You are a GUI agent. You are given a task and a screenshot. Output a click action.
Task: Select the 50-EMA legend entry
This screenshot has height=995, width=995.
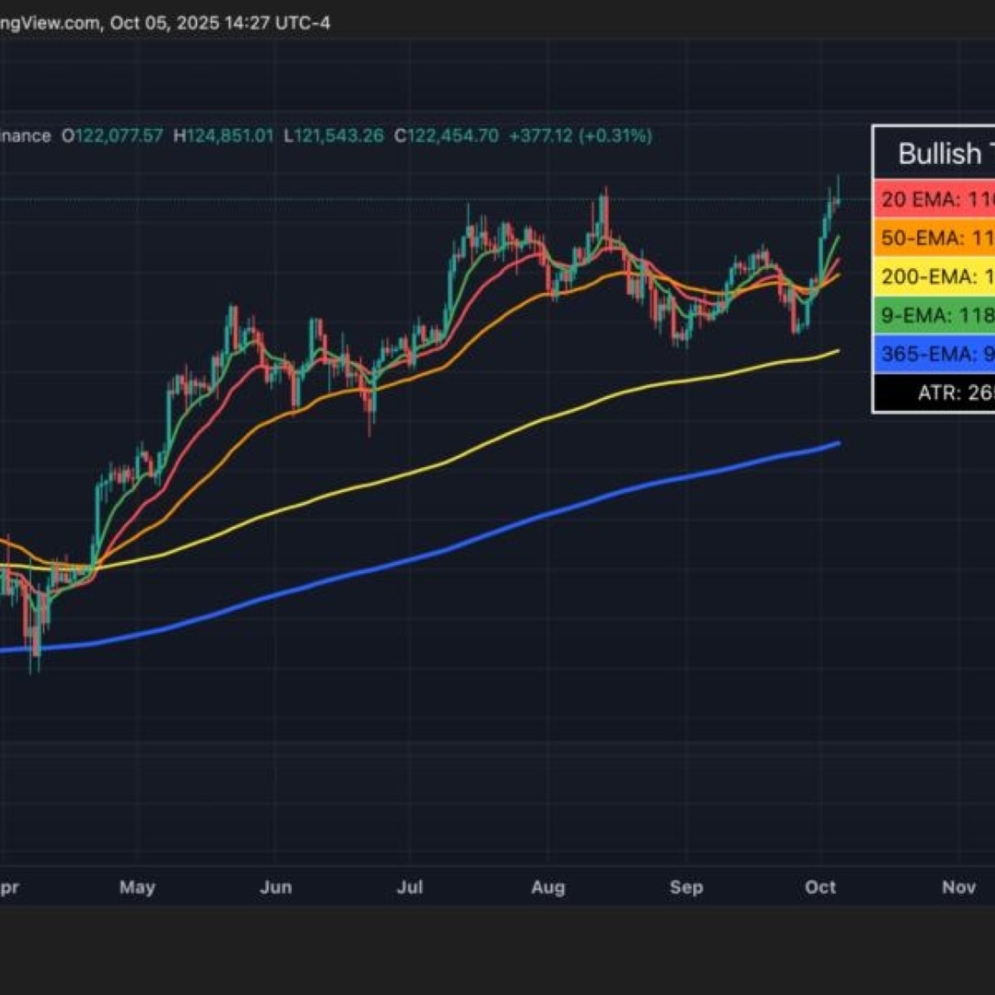(935, 238)
